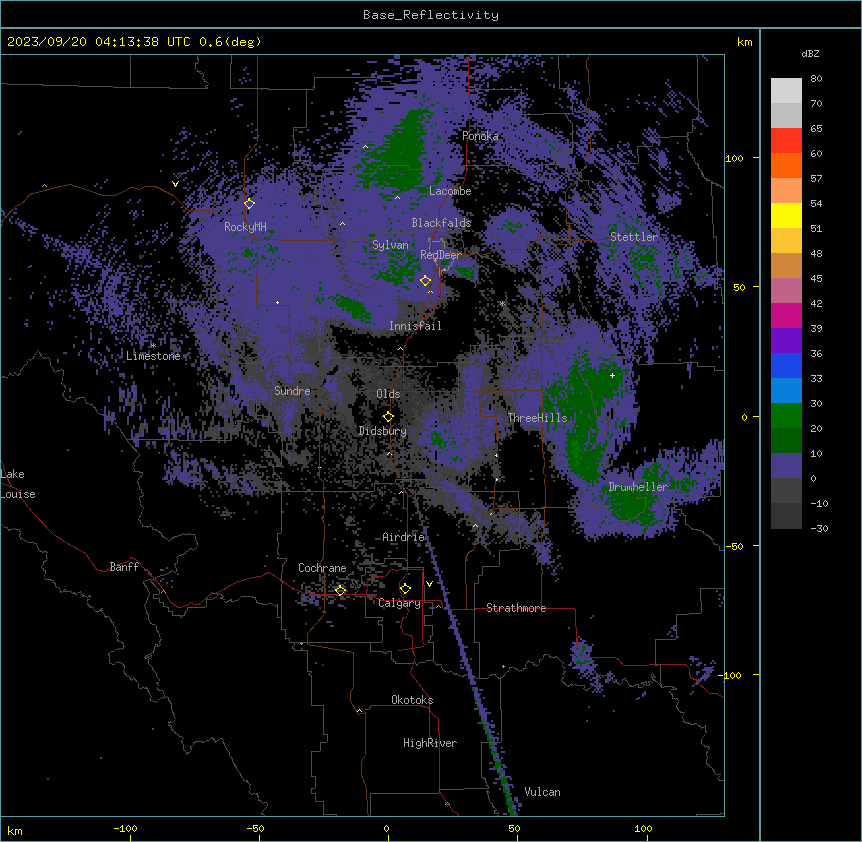Pick the bright green 20-30 dBZ legend swatch
The width and height of the screenshot is (862, 842).
coord(786,416)
